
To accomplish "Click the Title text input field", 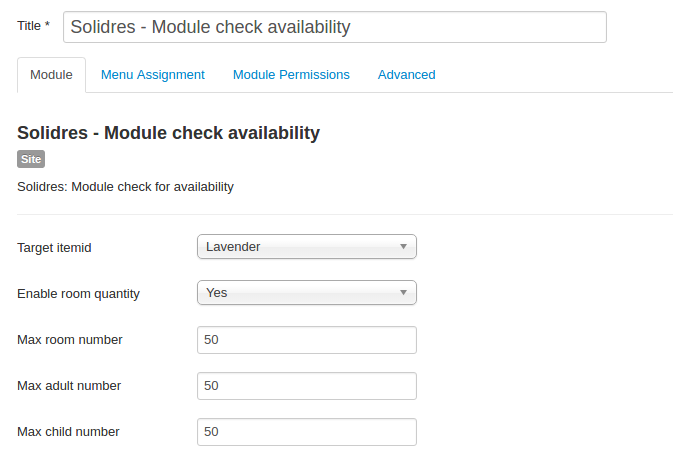I will pyautogui.click(x=334, y=27).
